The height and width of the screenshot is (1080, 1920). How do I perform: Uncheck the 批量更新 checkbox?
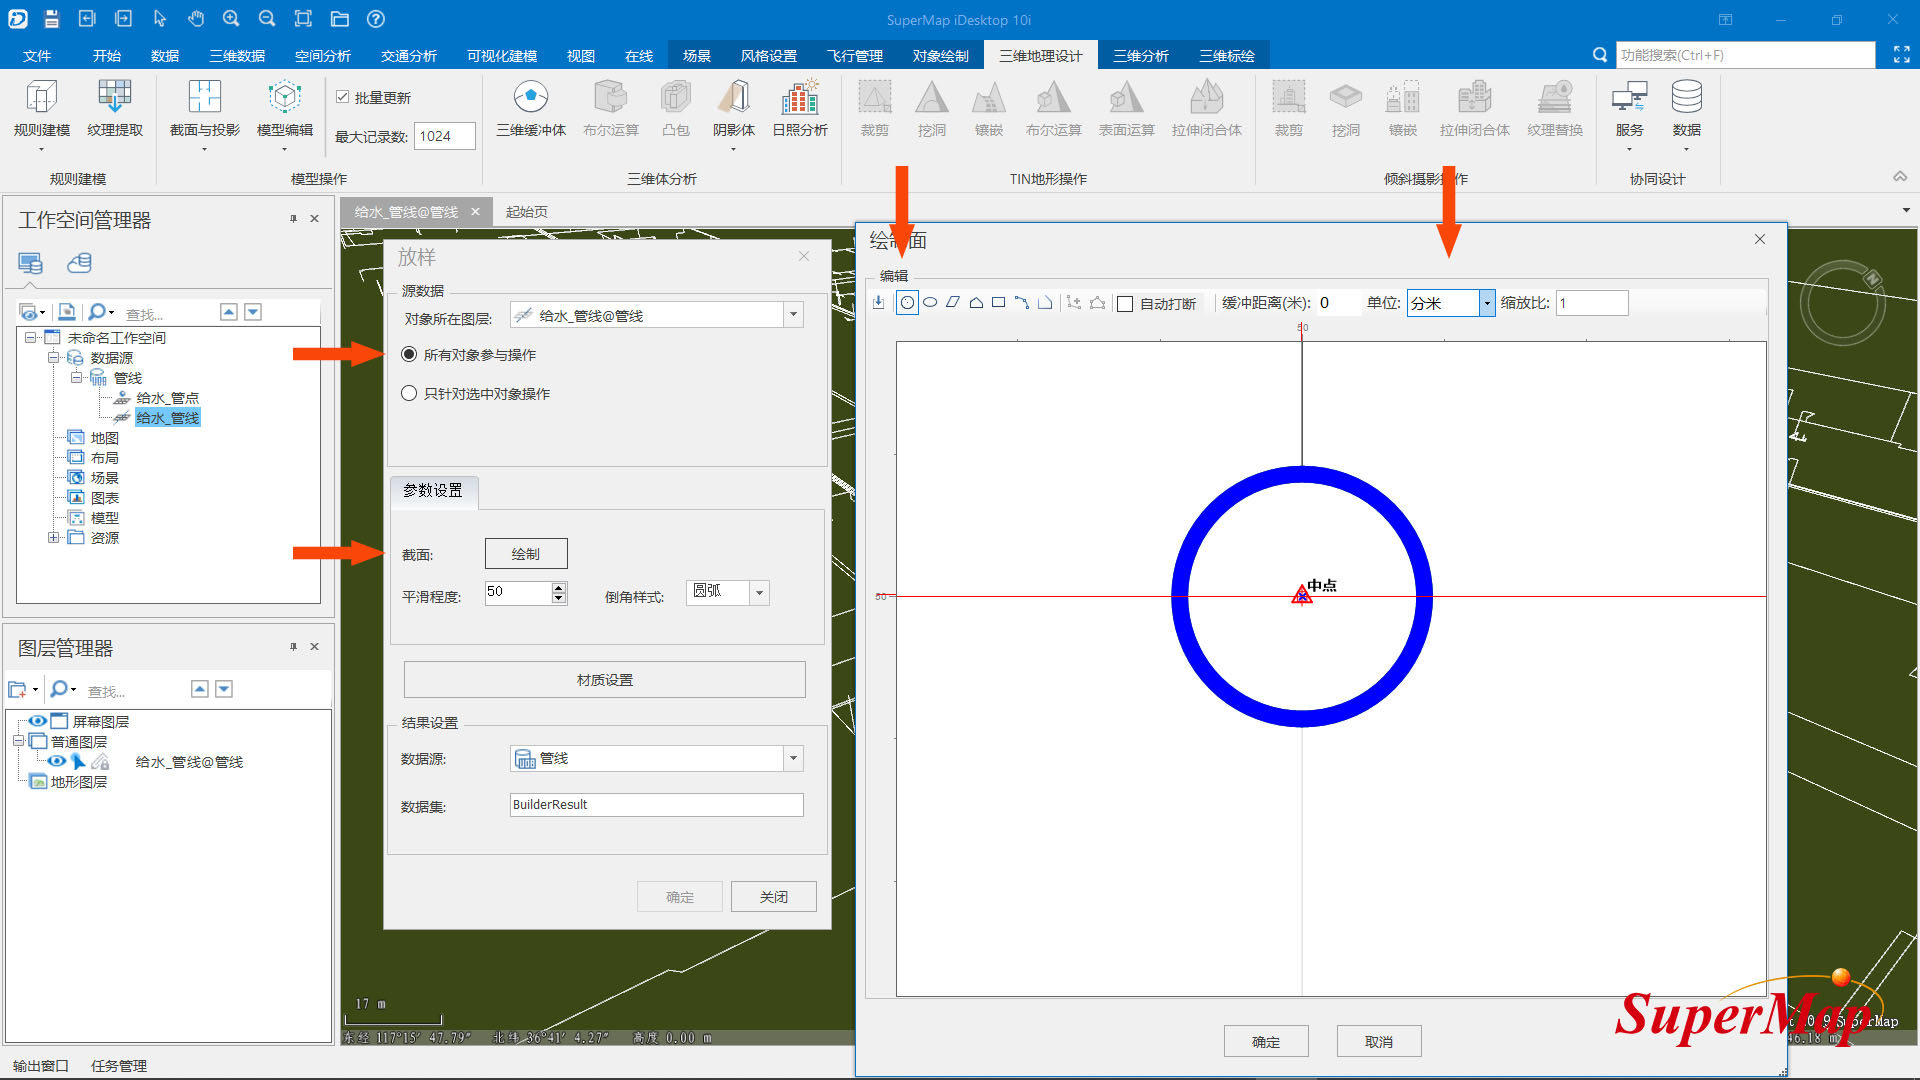click(343, 97)
